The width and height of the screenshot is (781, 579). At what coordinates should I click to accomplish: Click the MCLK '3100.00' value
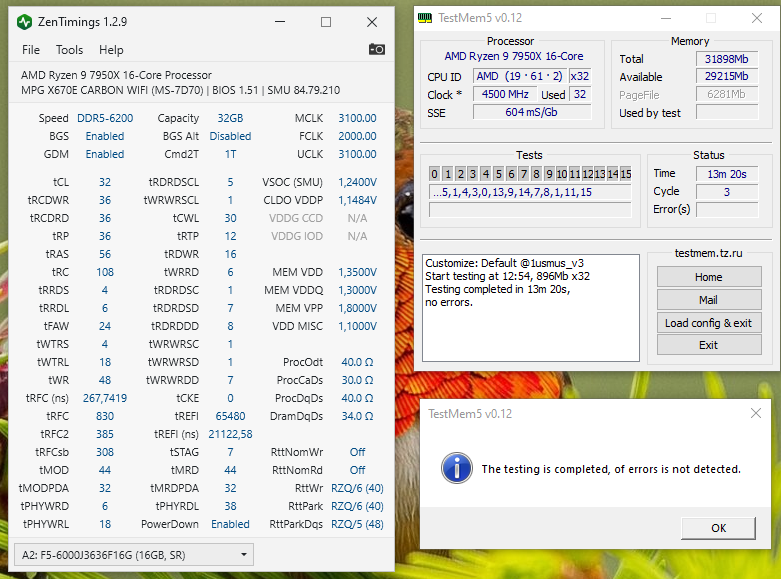click(357, 118)
